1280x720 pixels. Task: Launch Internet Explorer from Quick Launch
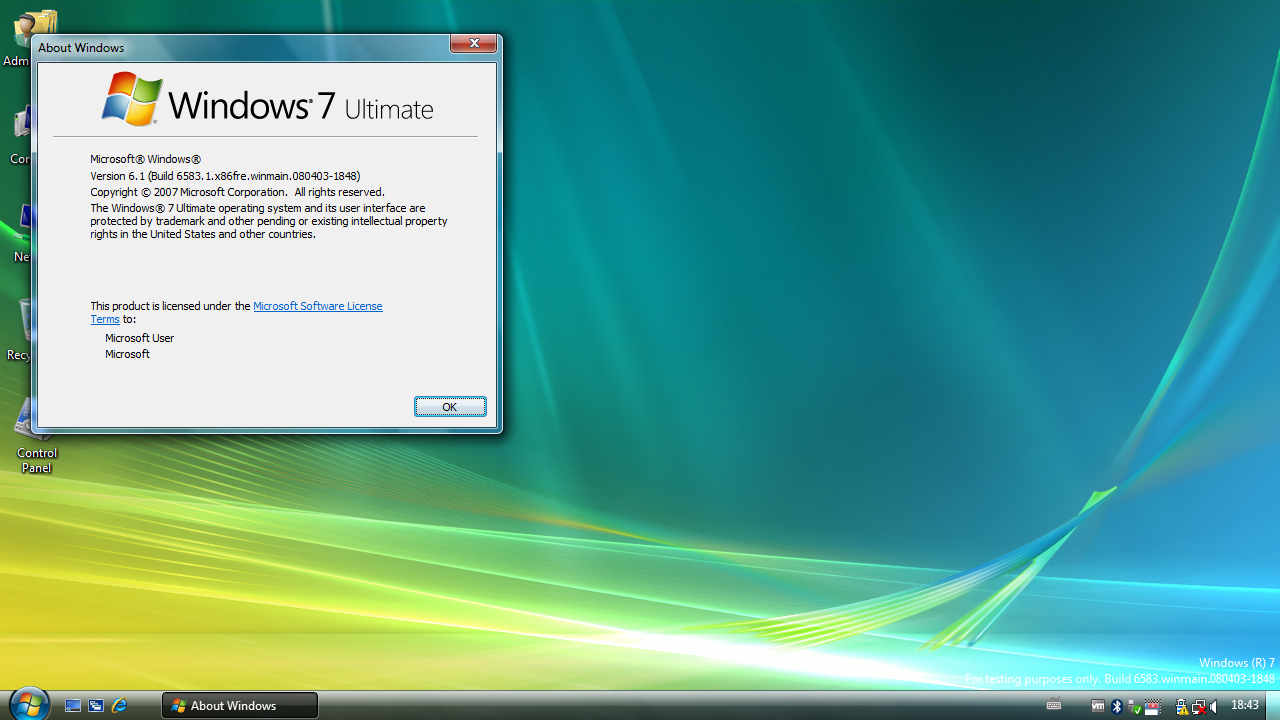click(119, 705)
